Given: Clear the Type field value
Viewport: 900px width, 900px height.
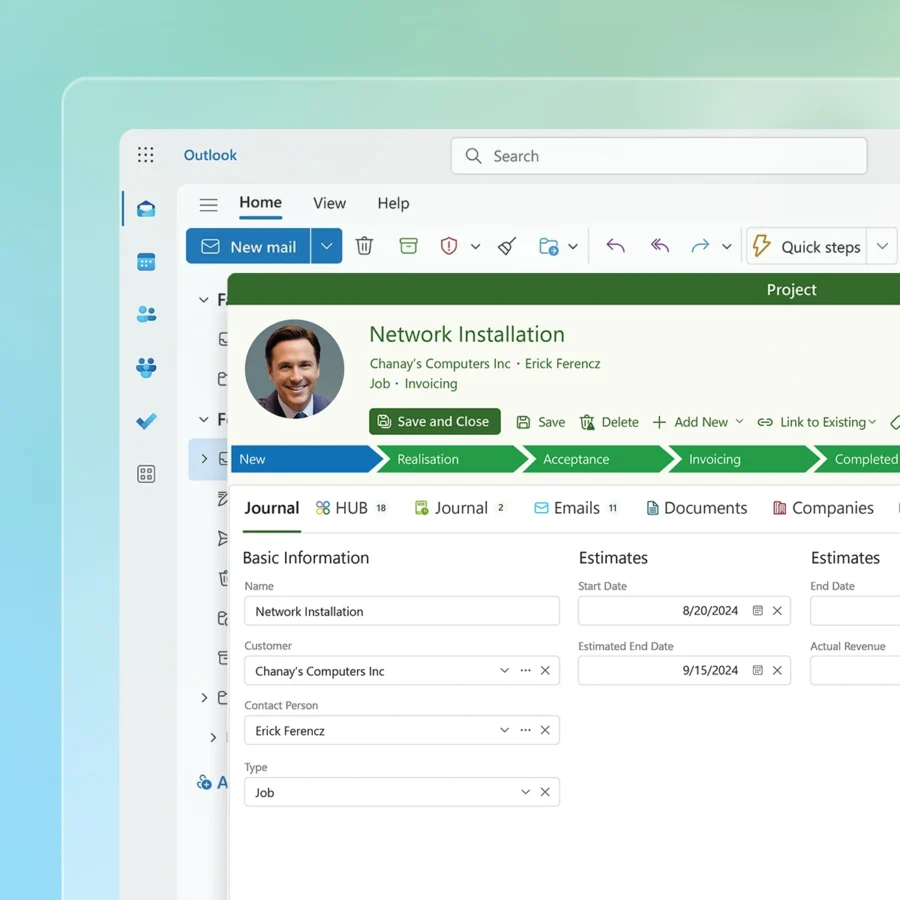Looking at the screenshot, I should pyautogui.click(x=545, y=792).
